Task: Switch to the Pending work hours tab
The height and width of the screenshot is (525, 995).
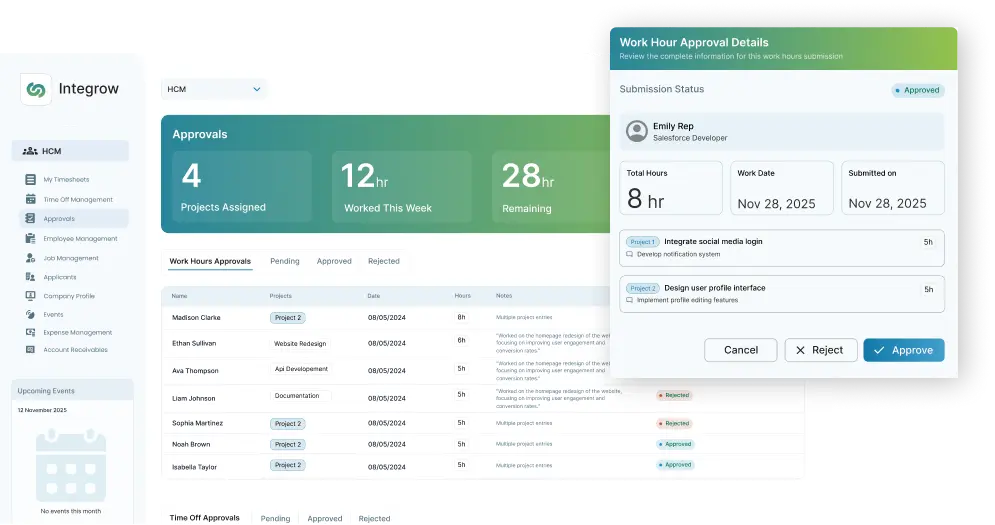Action: coord(284,261)
